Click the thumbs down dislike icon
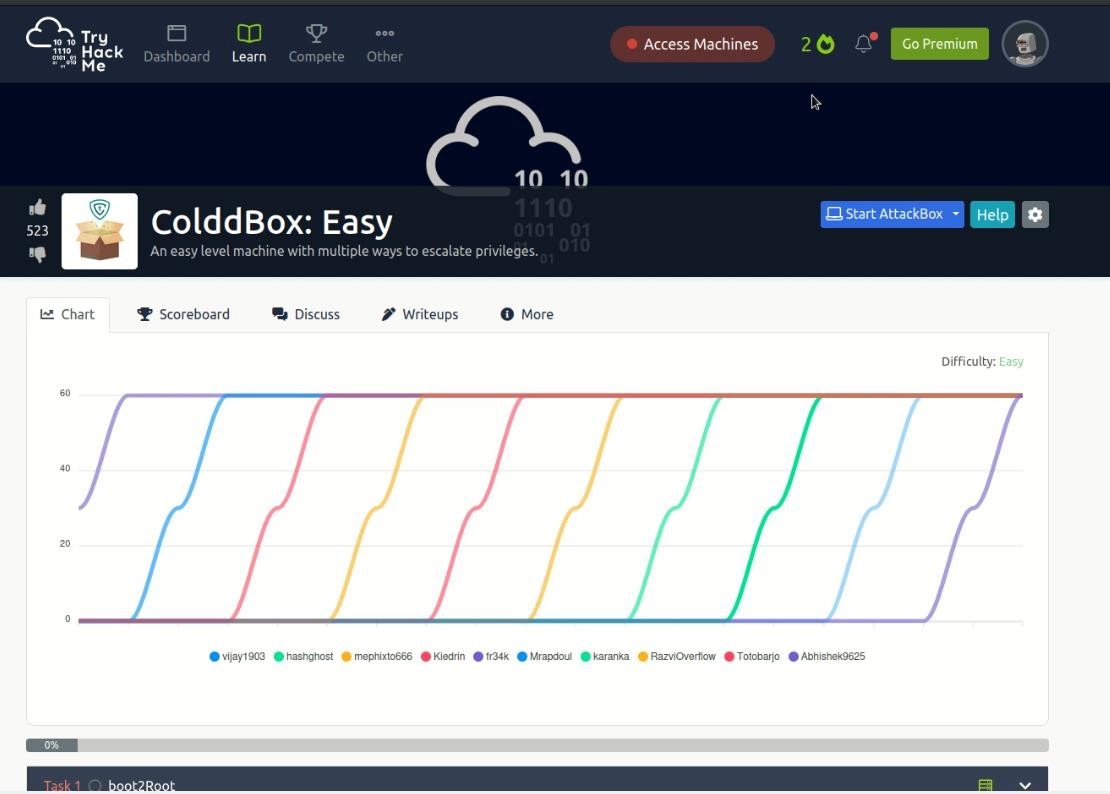This screenshot has width=1110, height=794. tap(37, 254)
